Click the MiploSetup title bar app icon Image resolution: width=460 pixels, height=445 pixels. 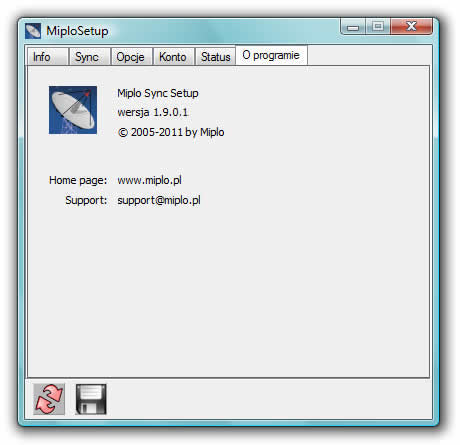[x=33, y=31]
